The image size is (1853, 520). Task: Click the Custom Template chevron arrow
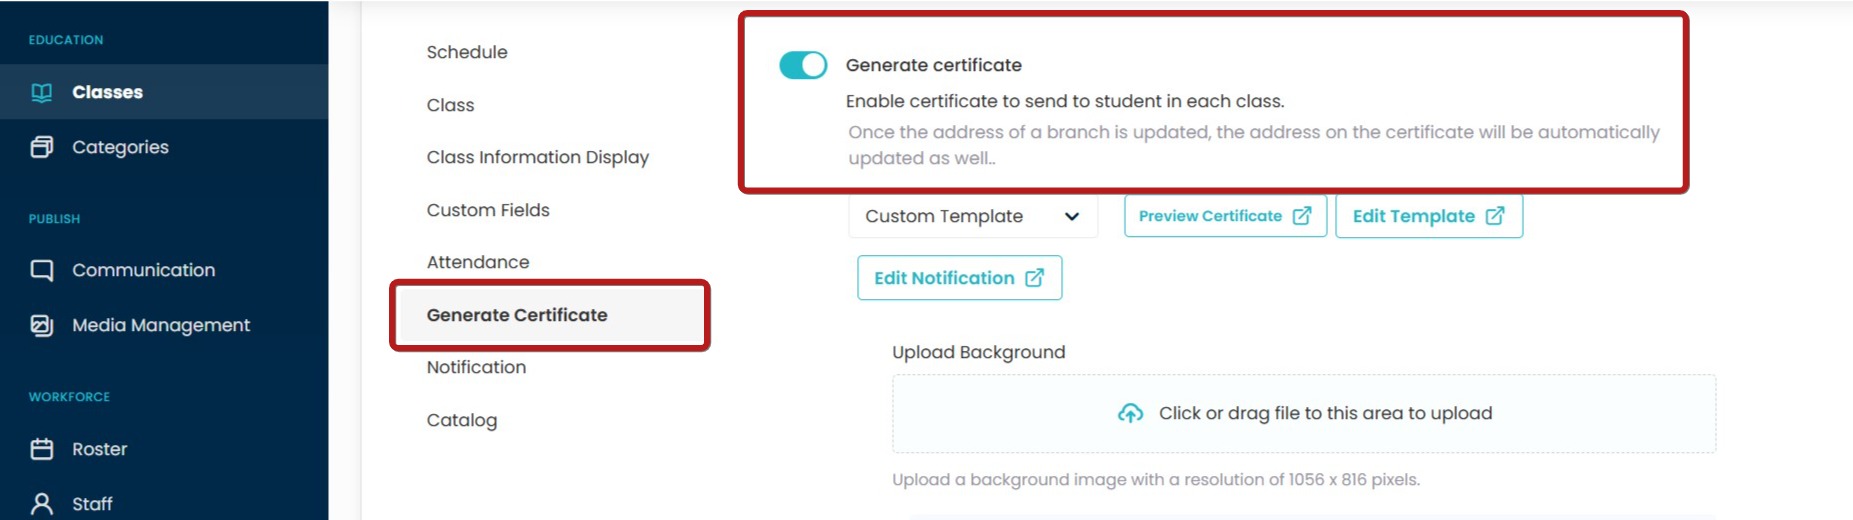(1072, 216)
